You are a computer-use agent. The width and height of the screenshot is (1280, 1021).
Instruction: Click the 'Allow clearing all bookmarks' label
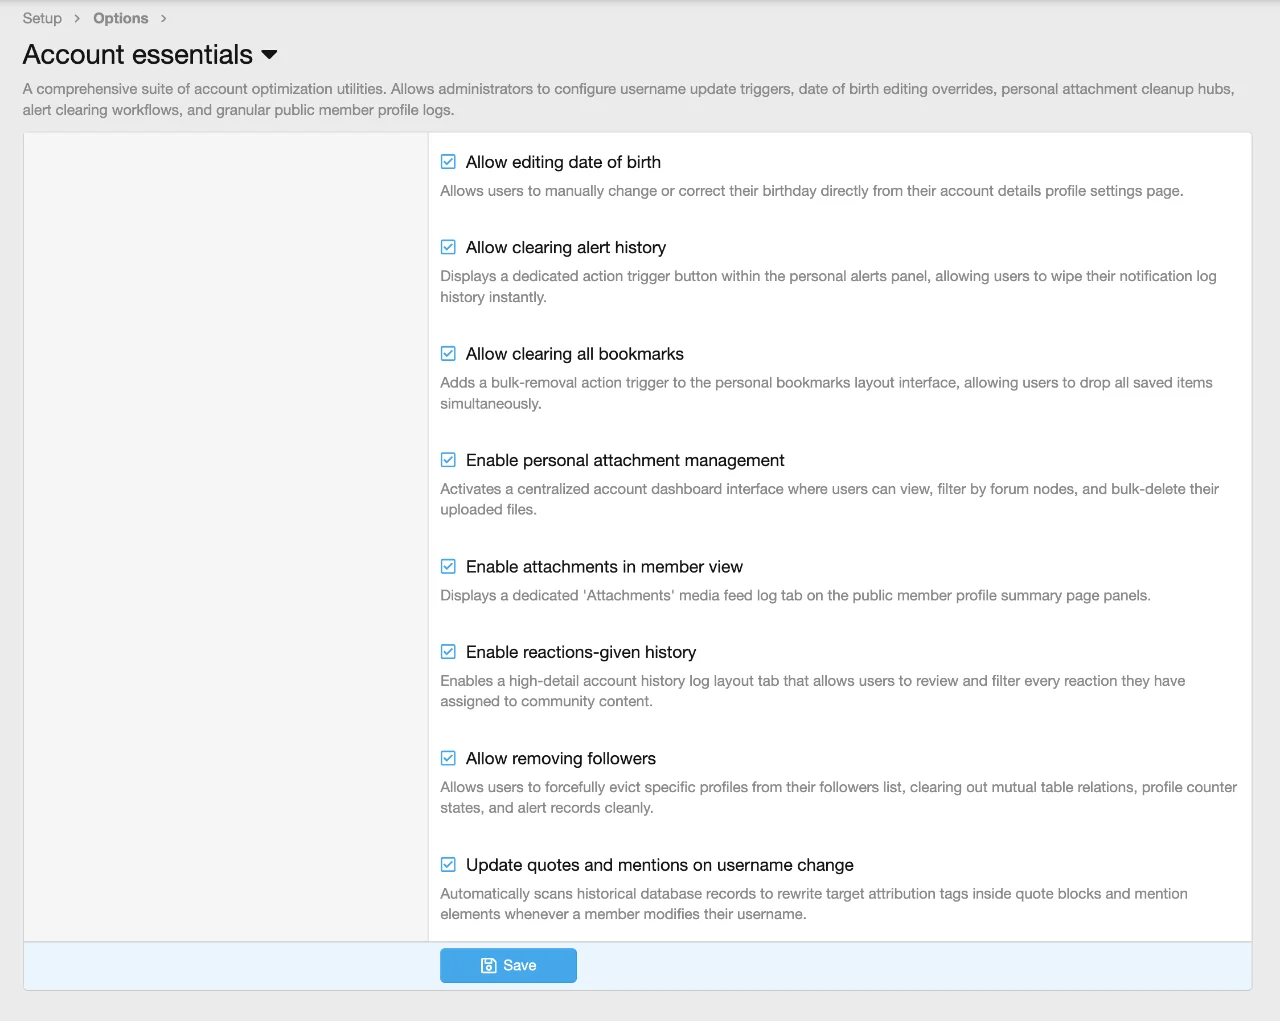click(575, 354)
